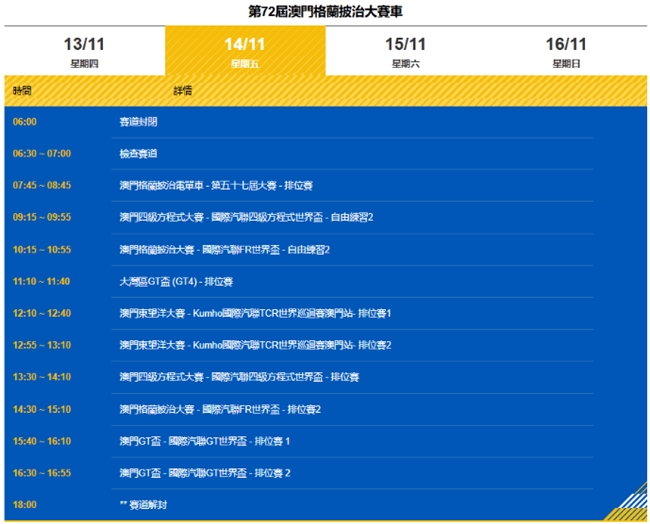Open the 15/11 星期六 schedule tab
Viewport: 650px width, 524px height.
(405, 51)
